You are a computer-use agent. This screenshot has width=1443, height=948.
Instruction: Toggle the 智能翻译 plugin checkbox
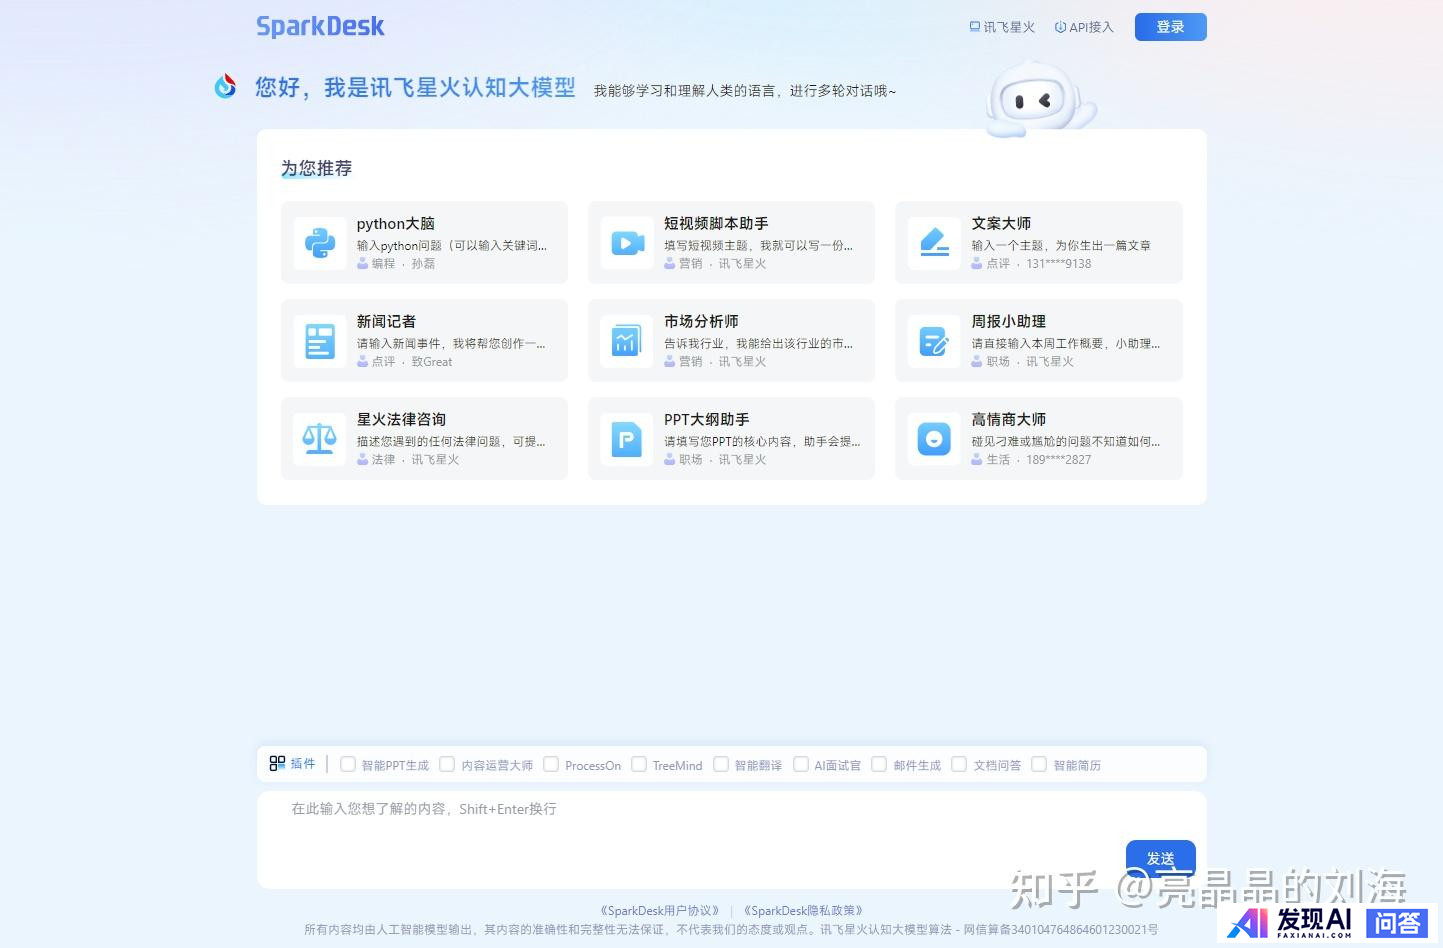click(x=721, y=765)
